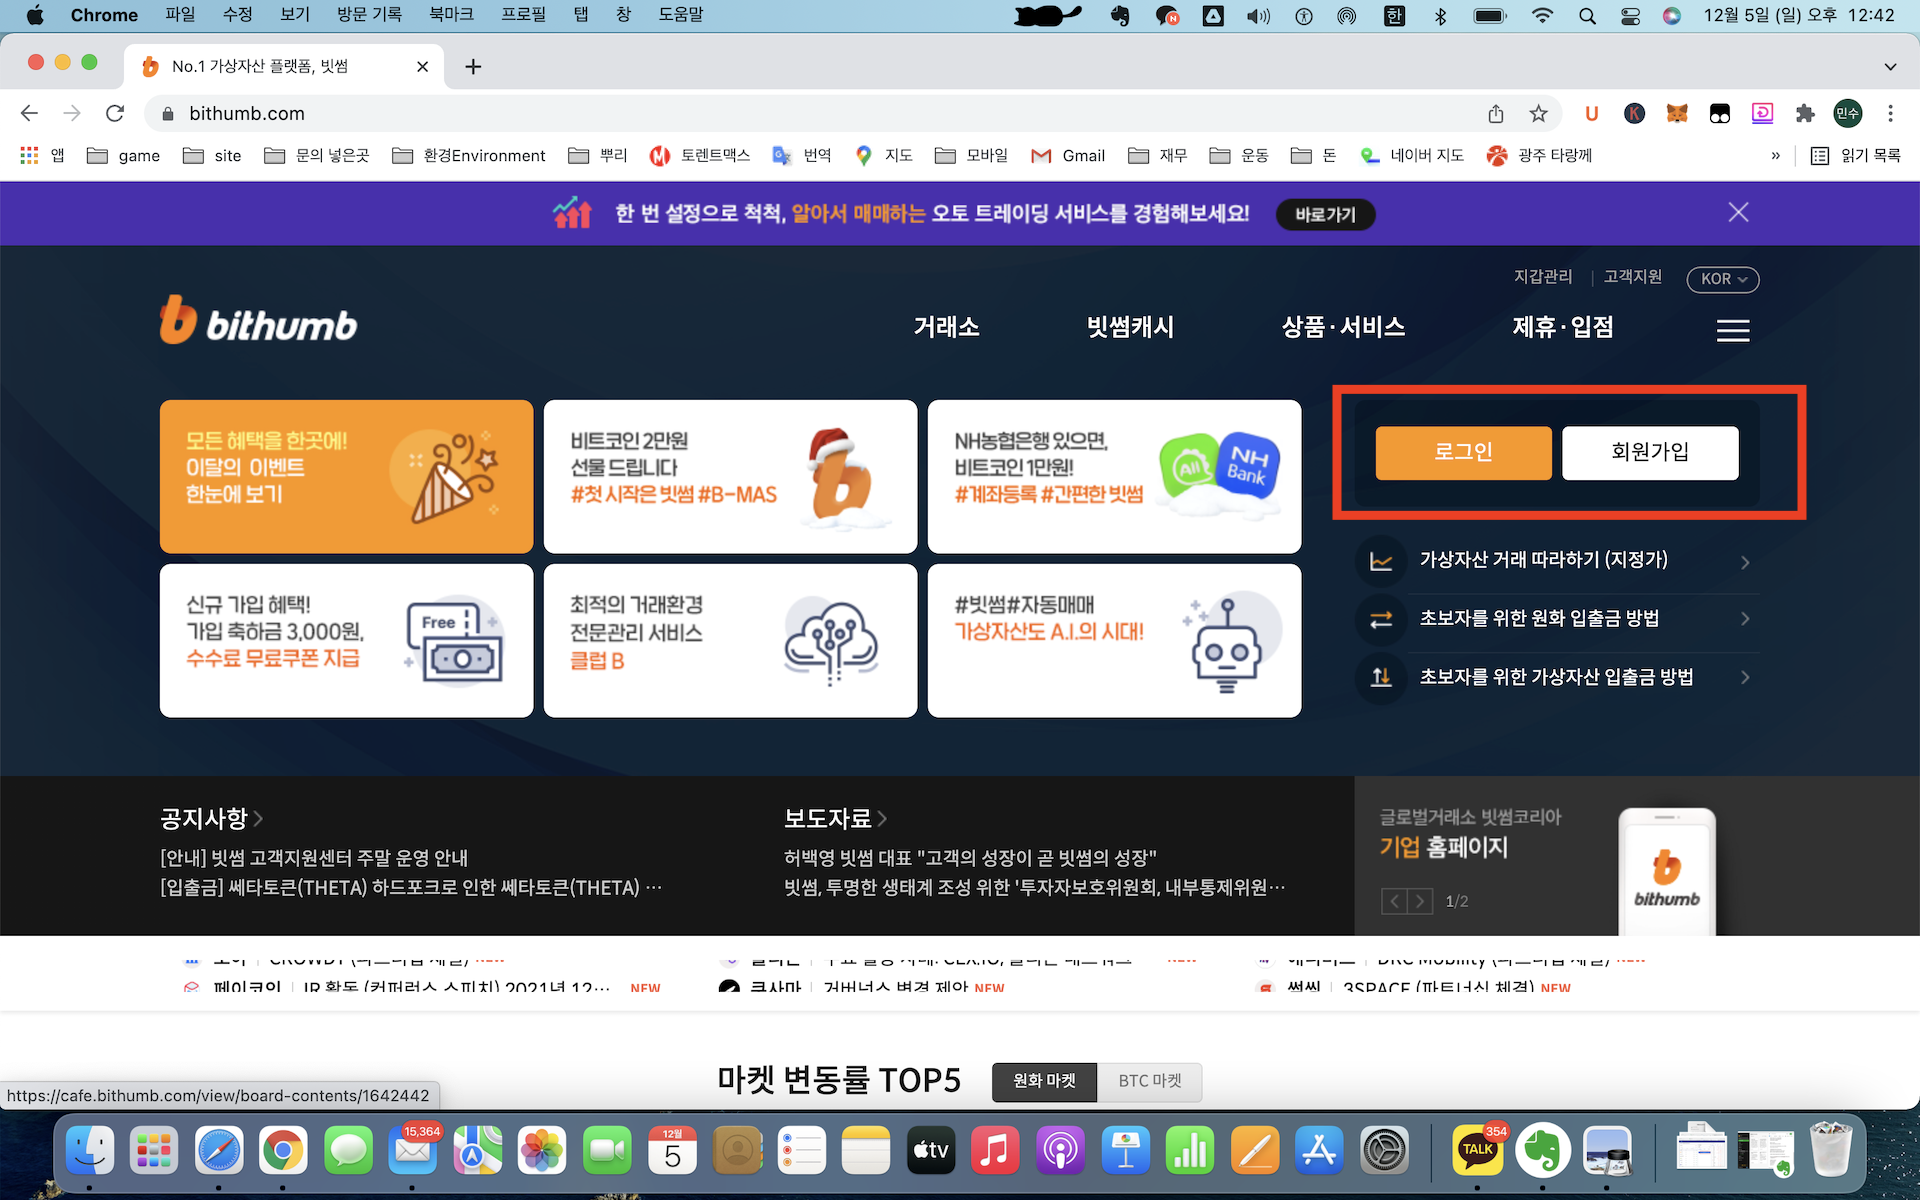Open the 투자자보호위원회 press article
The width and height of the screenshot is (1920, 1200).
[x=1034, y=888]
